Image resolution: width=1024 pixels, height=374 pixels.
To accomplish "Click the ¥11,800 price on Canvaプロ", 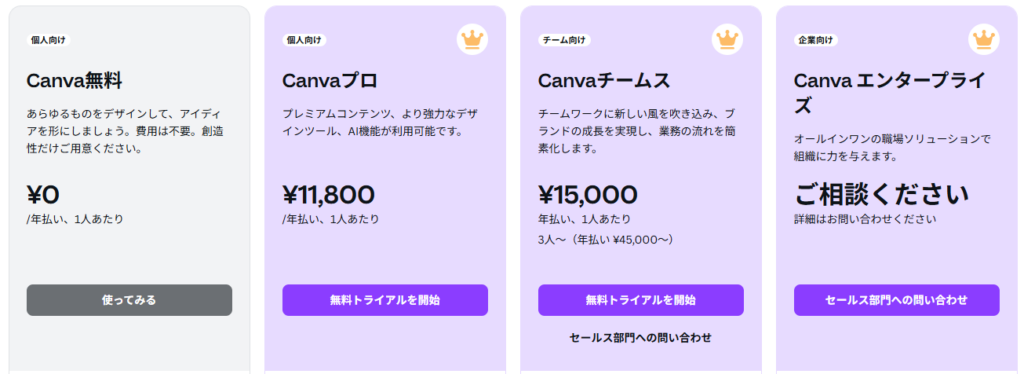I will click(328, 195).
